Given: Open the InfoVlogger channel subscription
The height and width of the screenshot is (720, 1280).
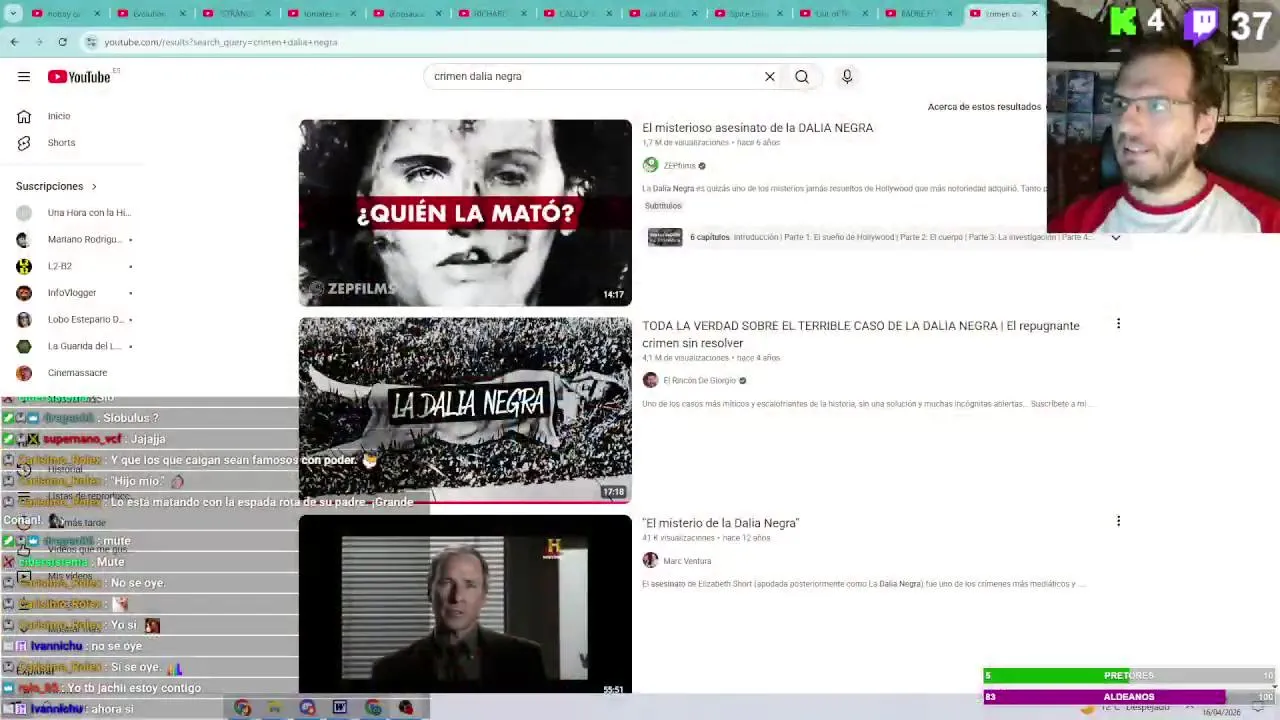Looking at the screenshot, I should pos(72,293).
